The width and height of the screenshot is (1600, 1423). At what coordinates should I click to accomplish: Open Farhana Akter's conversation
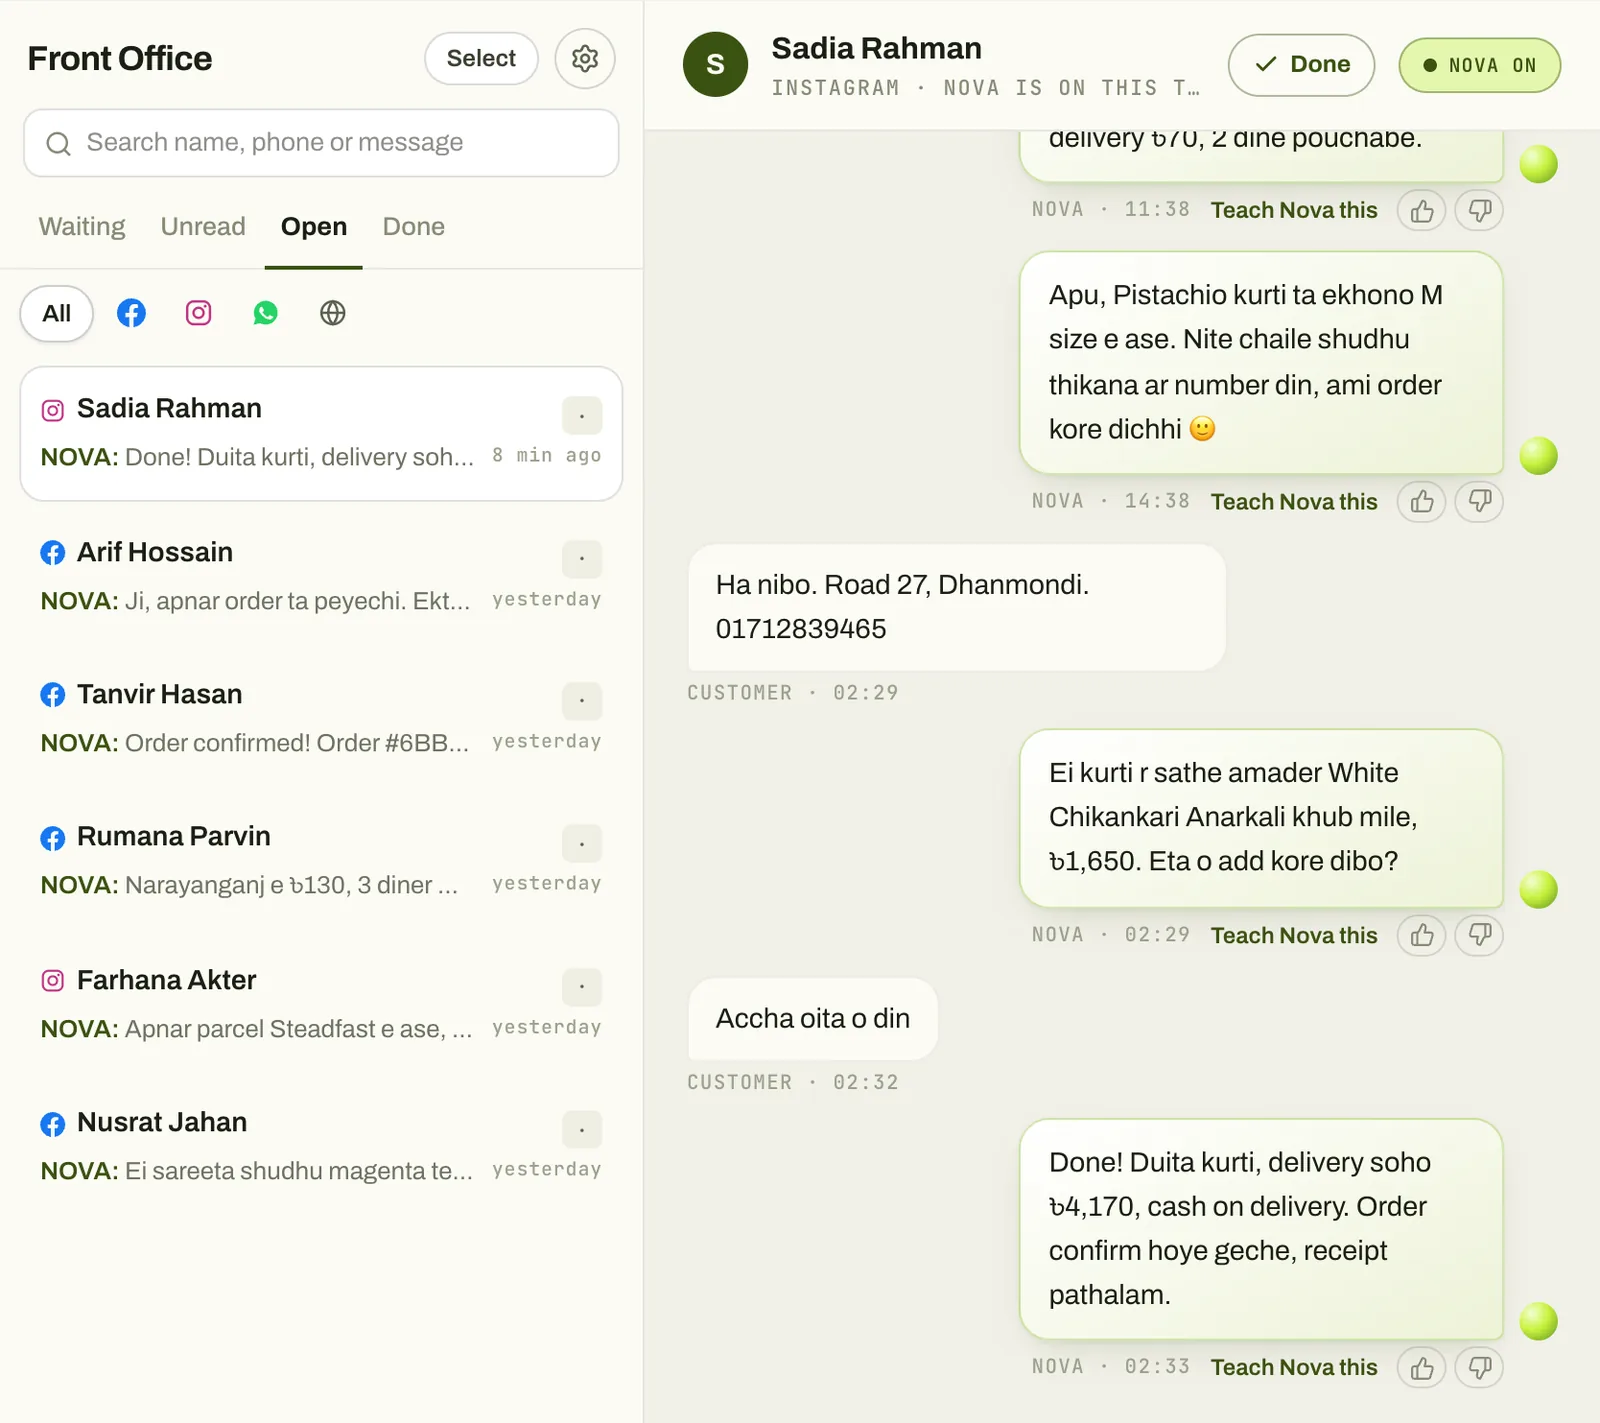coord(321,1004)
